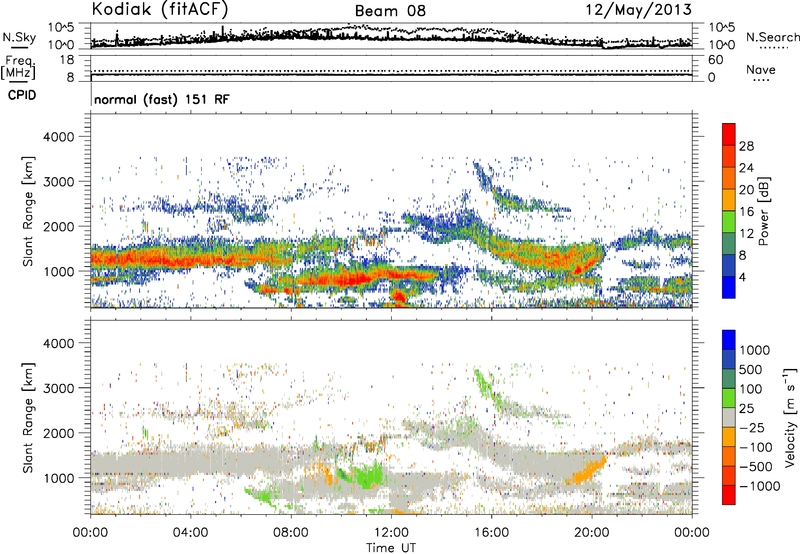800x554 pixels.
Task: Click the '500' velocity colorbar tick
Action: click(750, 370)
